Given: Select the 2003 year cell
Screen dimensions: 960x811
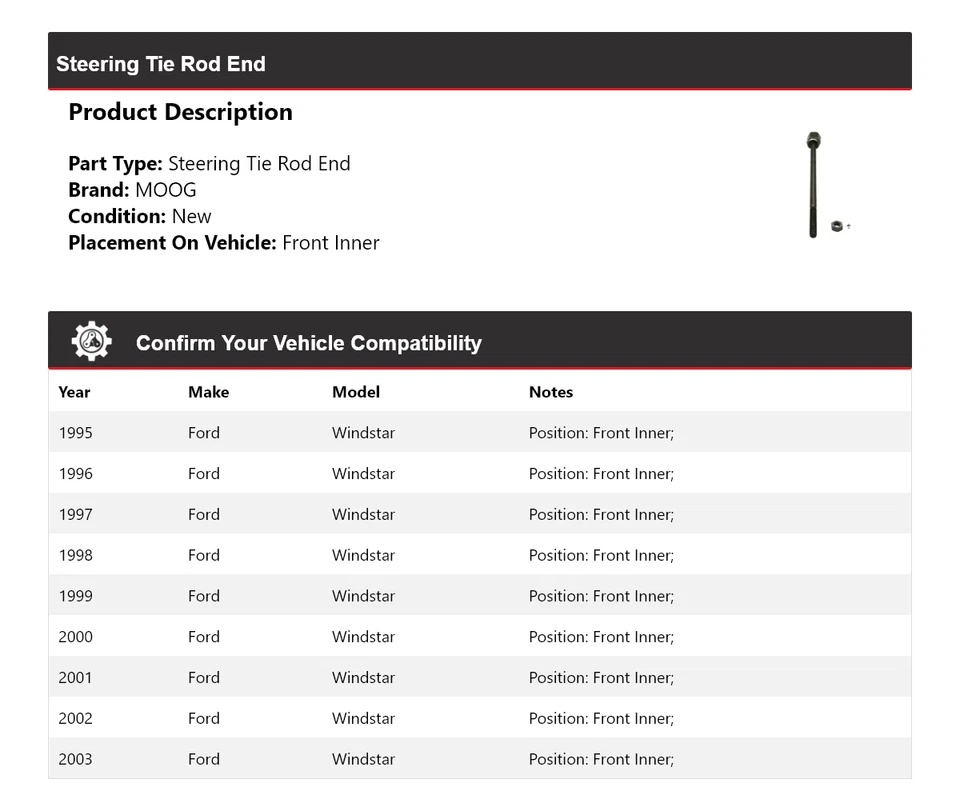Looking at the screenshot, I should tap(75, 759).
